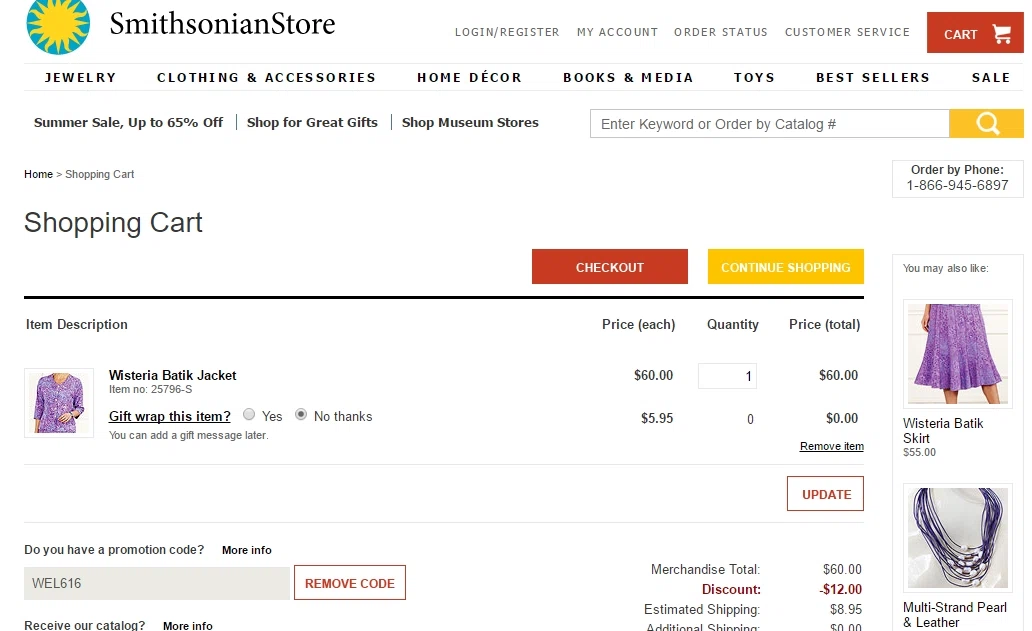The image size is (1032, 631).
Task: Click Remove Code button
Action: [x=349, y=583]
